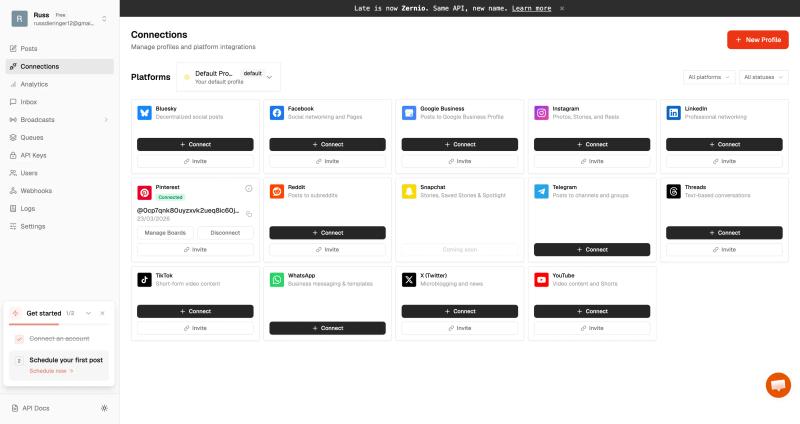
Task: Connect a Telegram account
Action: 592,250
